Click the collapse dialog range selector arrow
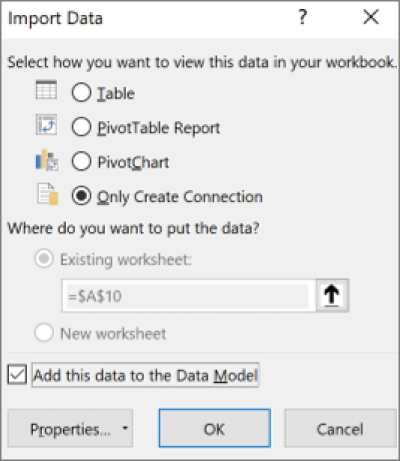The height and width of the screenshot is (461, 400). coord(332,296)
